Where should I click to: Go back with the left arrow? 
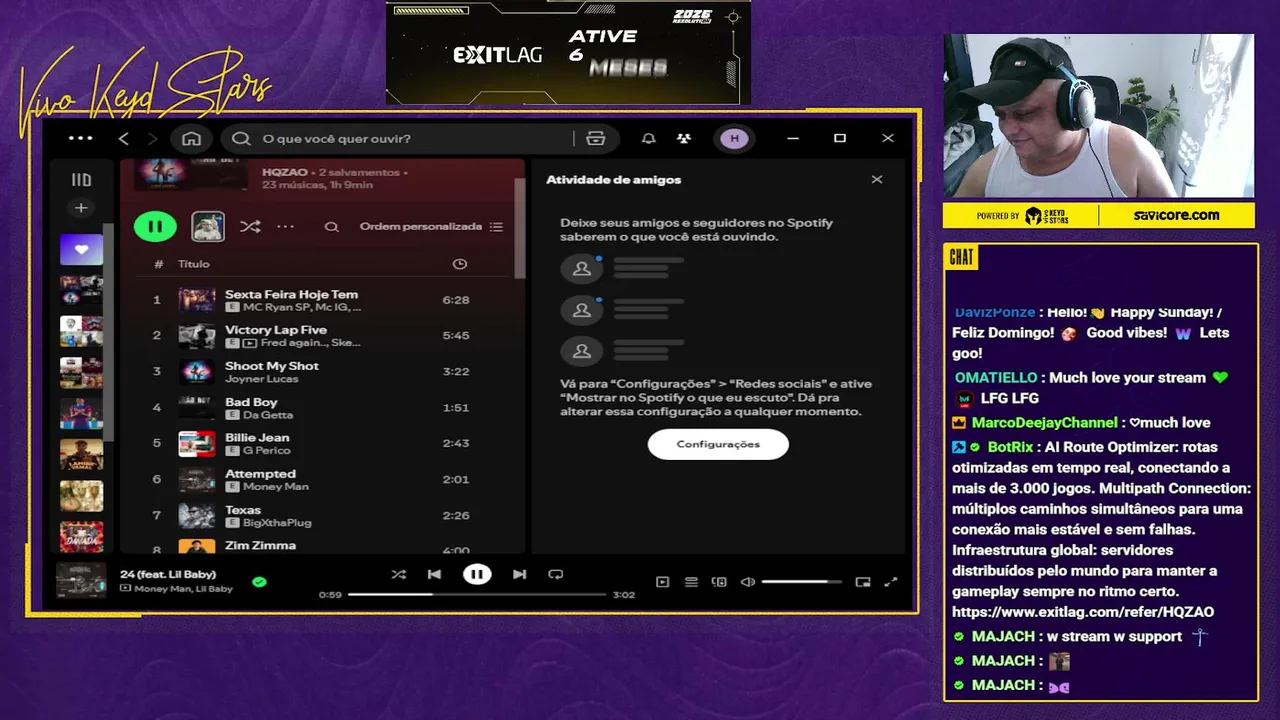pyautogui.click(x=124, y=139)
